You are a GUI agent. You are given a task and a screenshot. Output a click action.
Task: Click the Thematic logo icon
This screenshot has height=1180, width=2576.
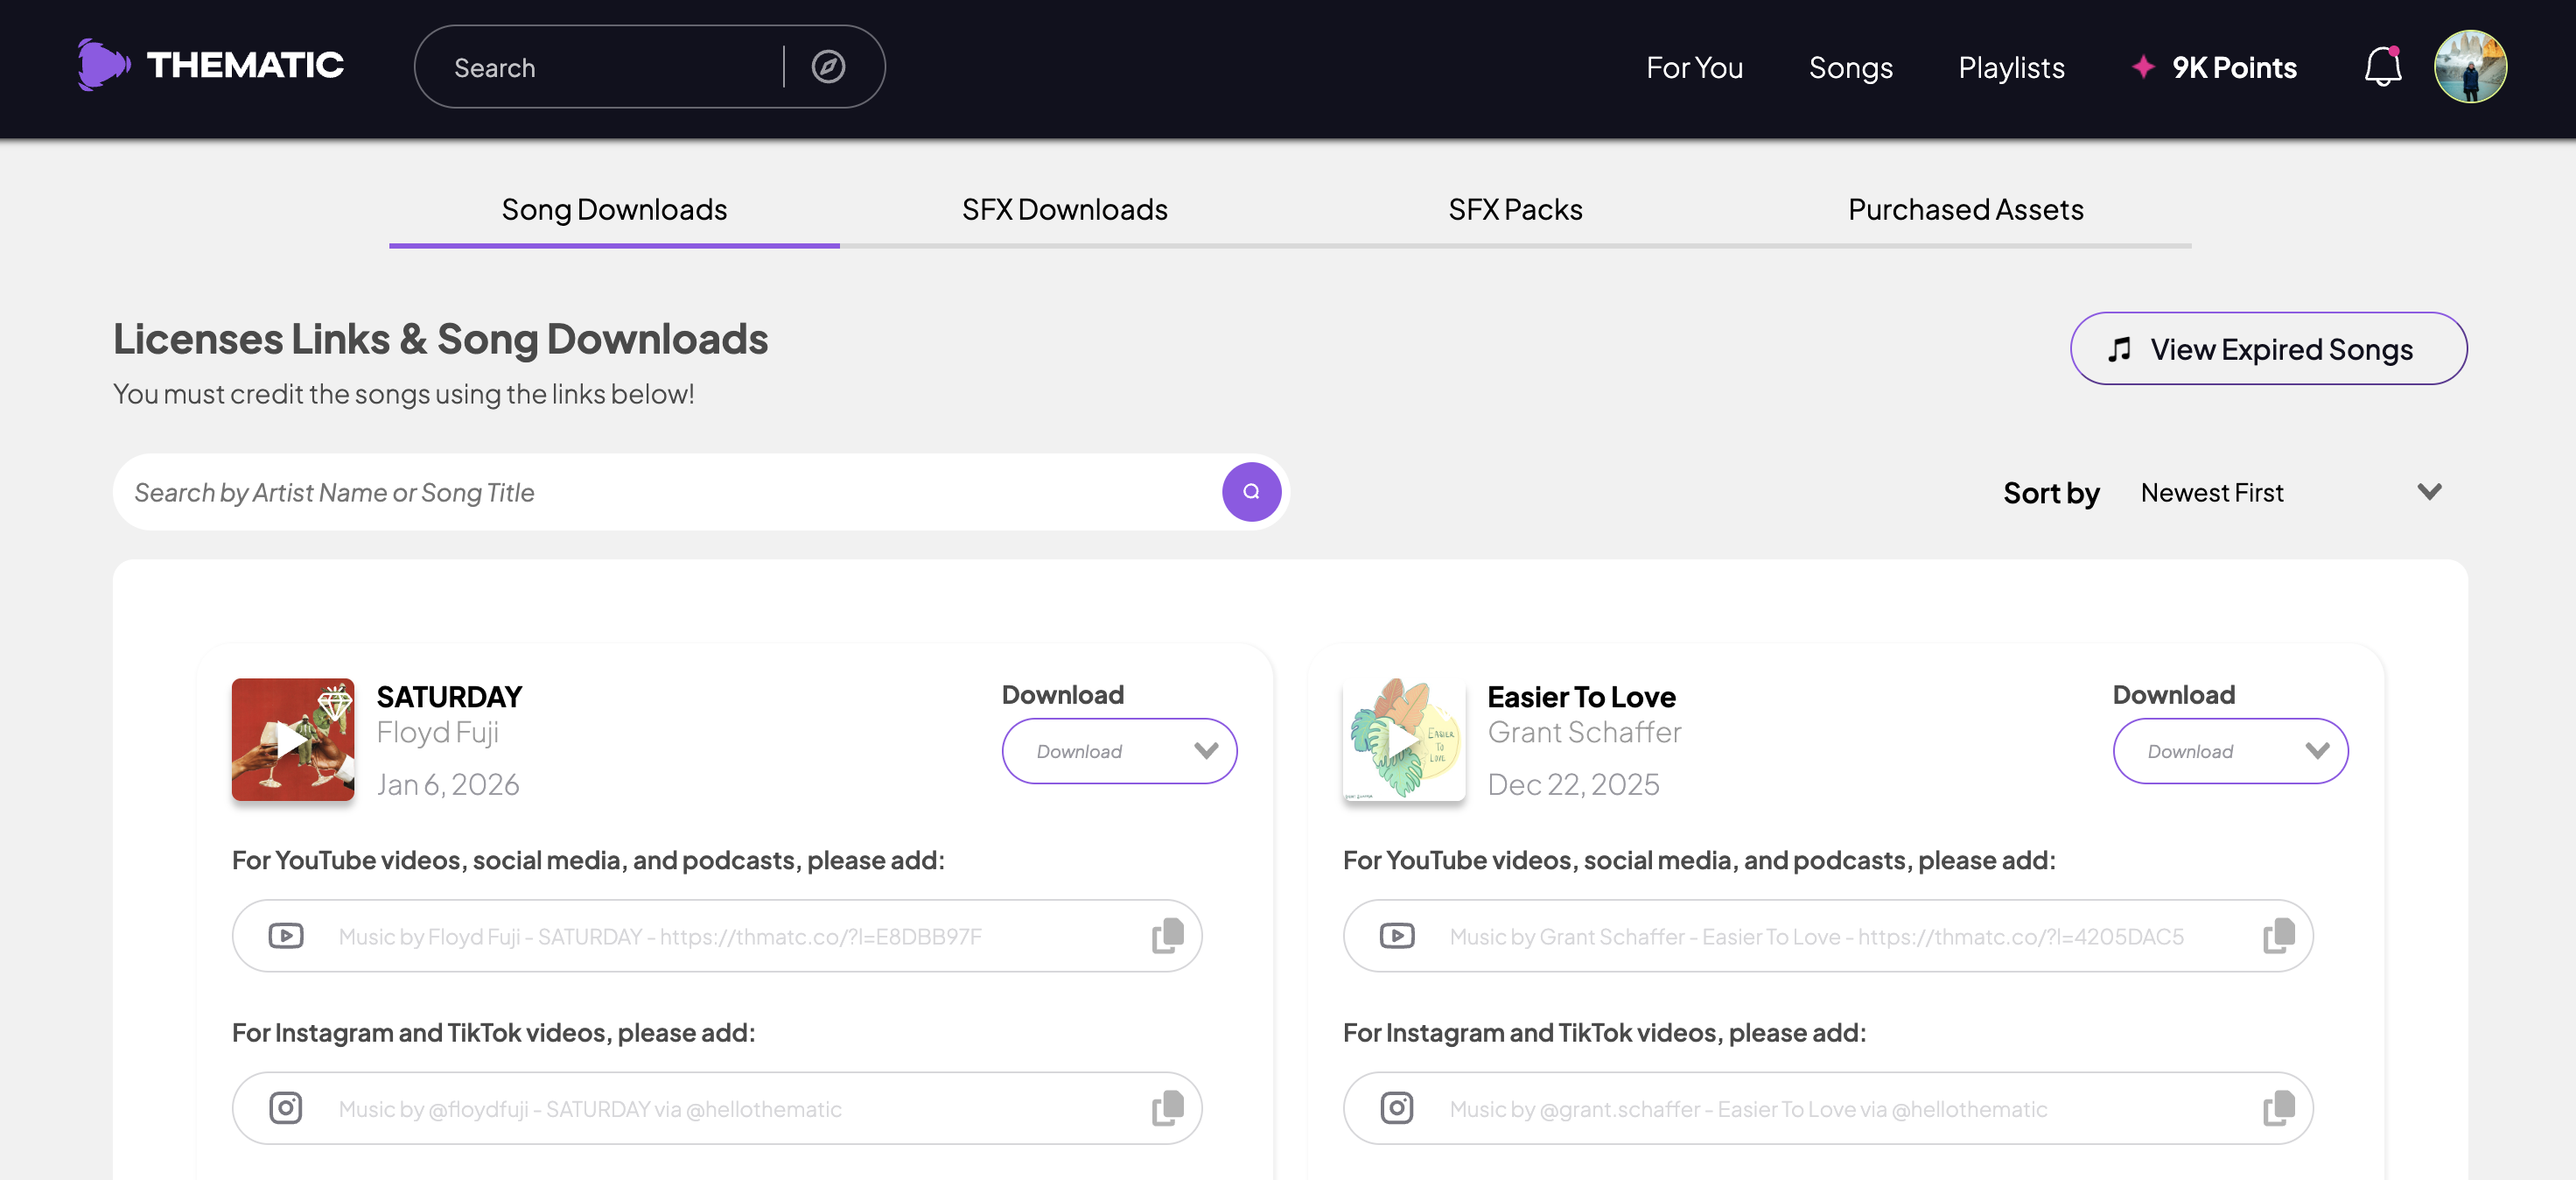tap(103, 66)
